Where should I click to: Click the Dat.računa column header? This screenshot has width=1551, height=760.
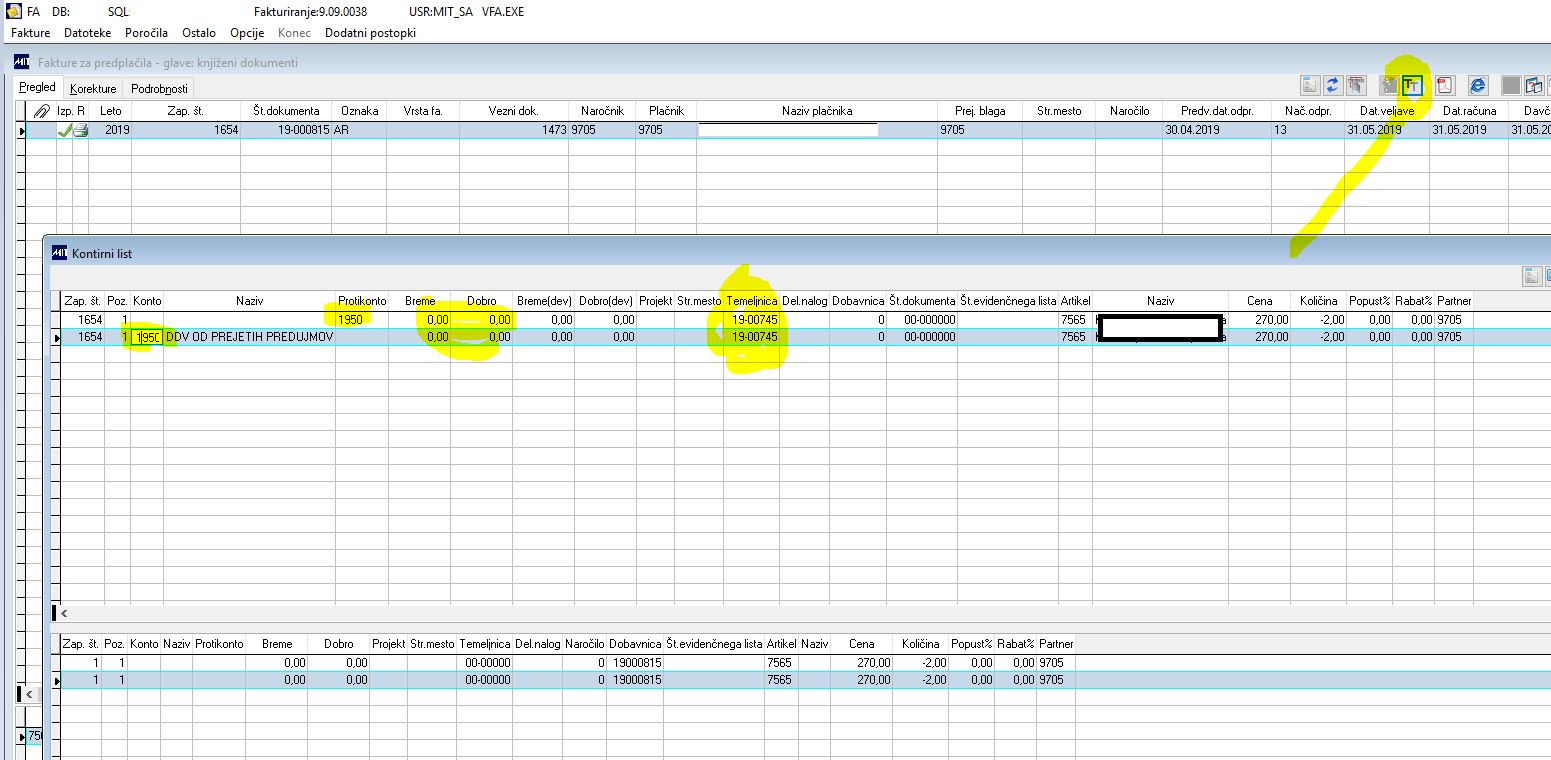click(1470, 111)
